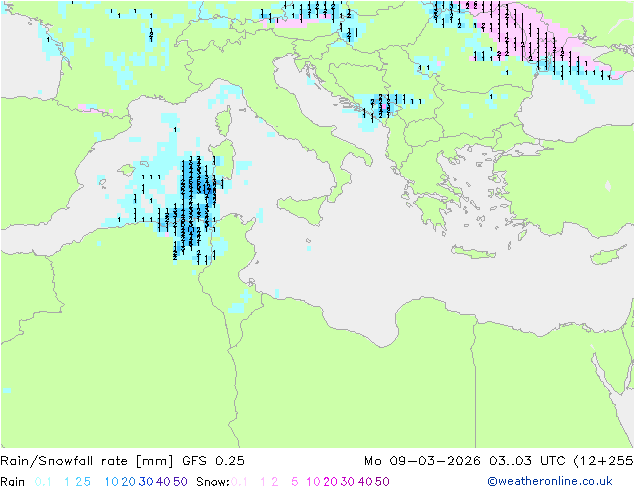Pick the snow legend 20 value
This screenshot has width=634, height=490.
pyautogui.click(x=330, y=482)
